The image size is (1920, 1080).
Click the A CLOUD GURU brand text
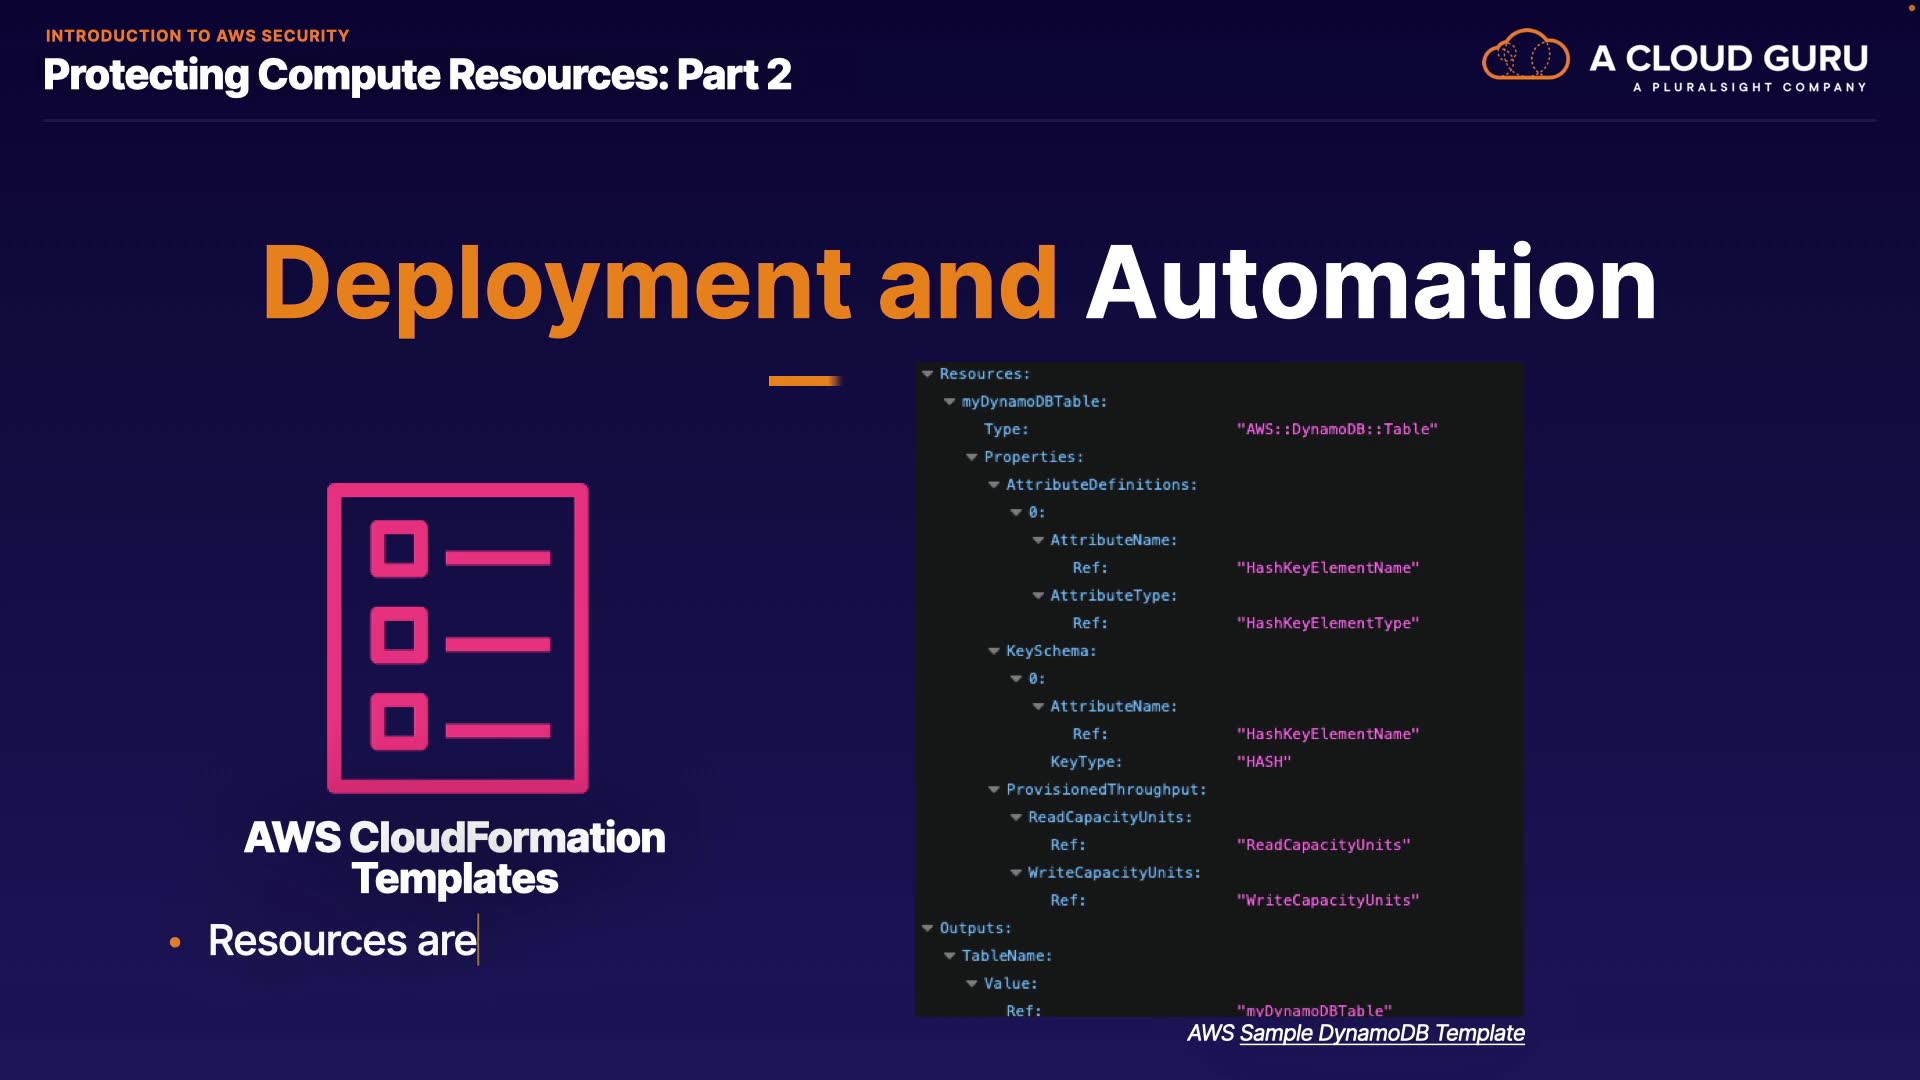1728,58
